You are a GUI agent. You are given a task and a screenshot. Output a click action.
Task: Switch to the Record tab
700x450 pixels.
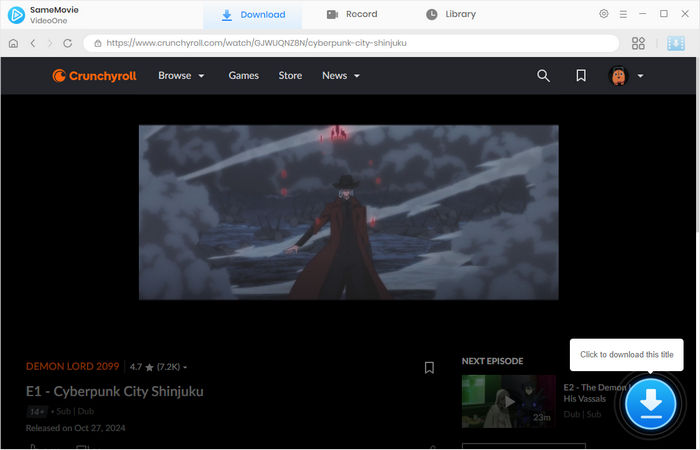(352, 14)
